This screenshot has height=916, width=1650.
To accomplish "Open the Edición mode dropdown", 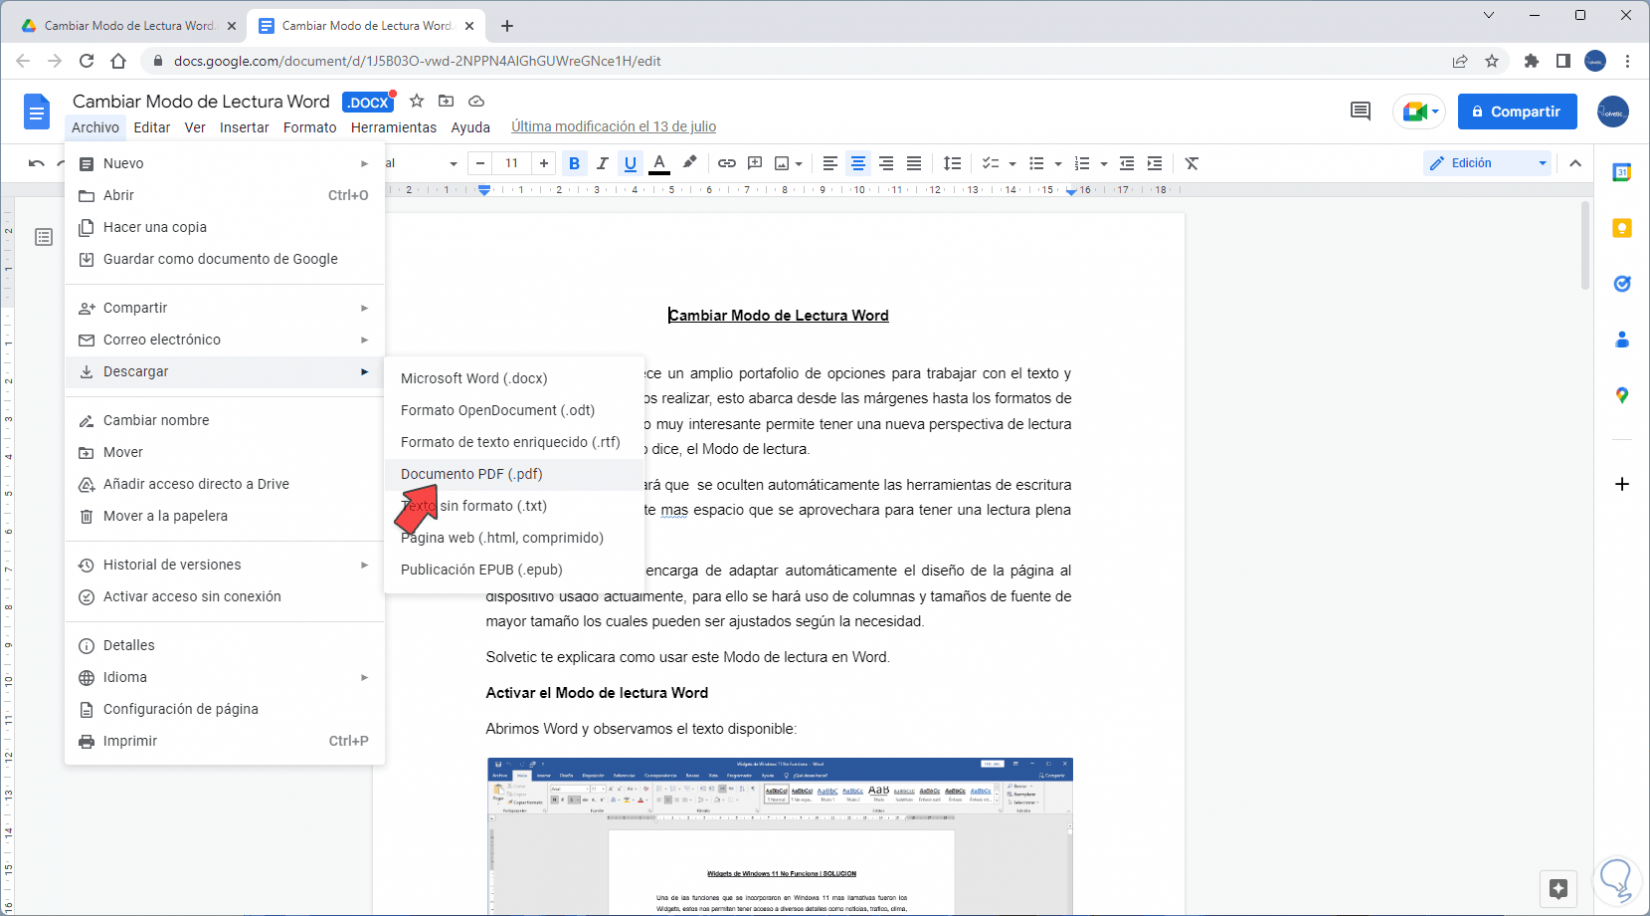I will coord(1487,163).
